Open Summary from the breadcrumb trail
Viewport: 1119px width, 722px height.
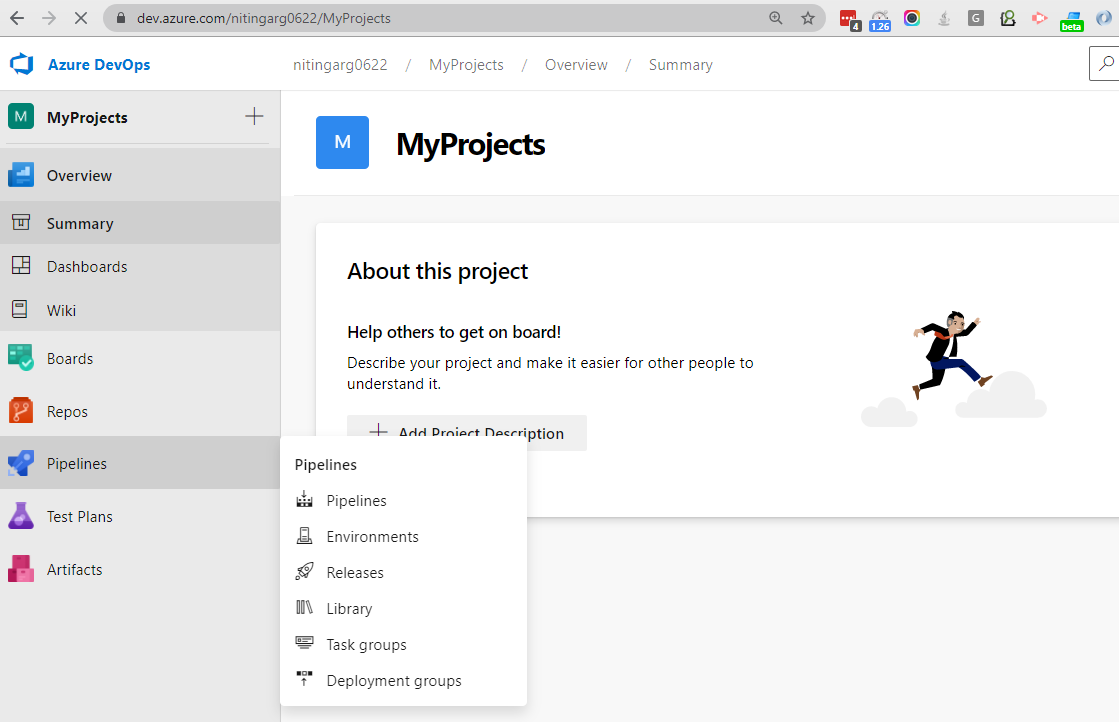point(680,64)
